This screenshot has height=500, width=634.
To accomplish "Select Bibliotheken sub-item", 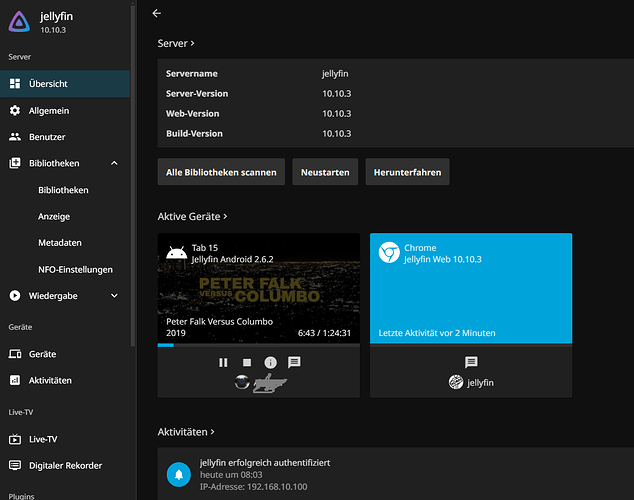I will pyautogui.click(x=63, y=190).
